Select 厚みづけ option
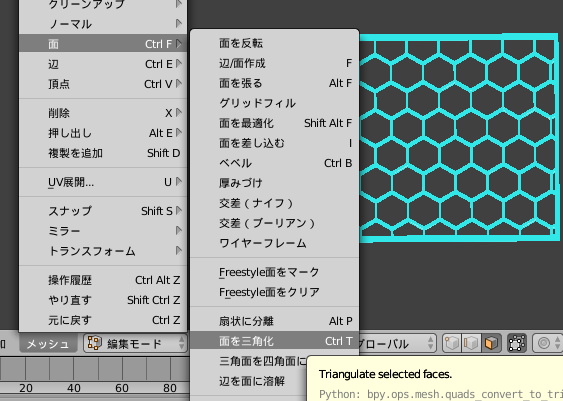Viewport: 563px width, 401px height. click(275, 183)
